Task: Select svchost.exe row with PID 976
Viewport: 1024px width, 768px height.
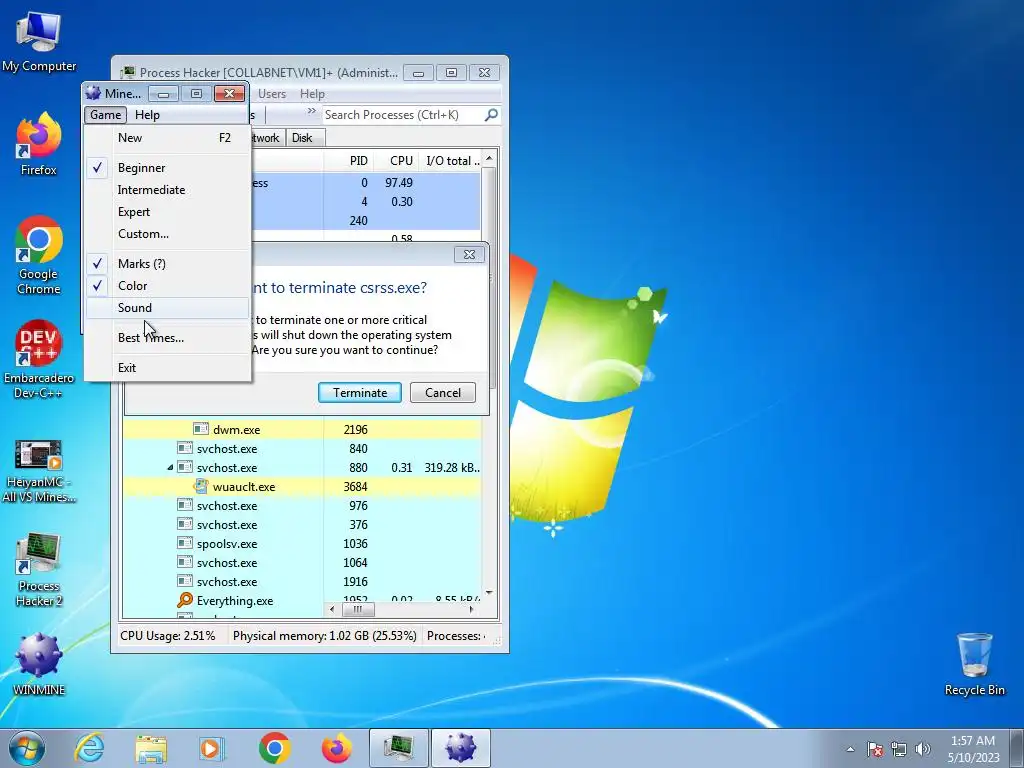Action: coord(302,505)
